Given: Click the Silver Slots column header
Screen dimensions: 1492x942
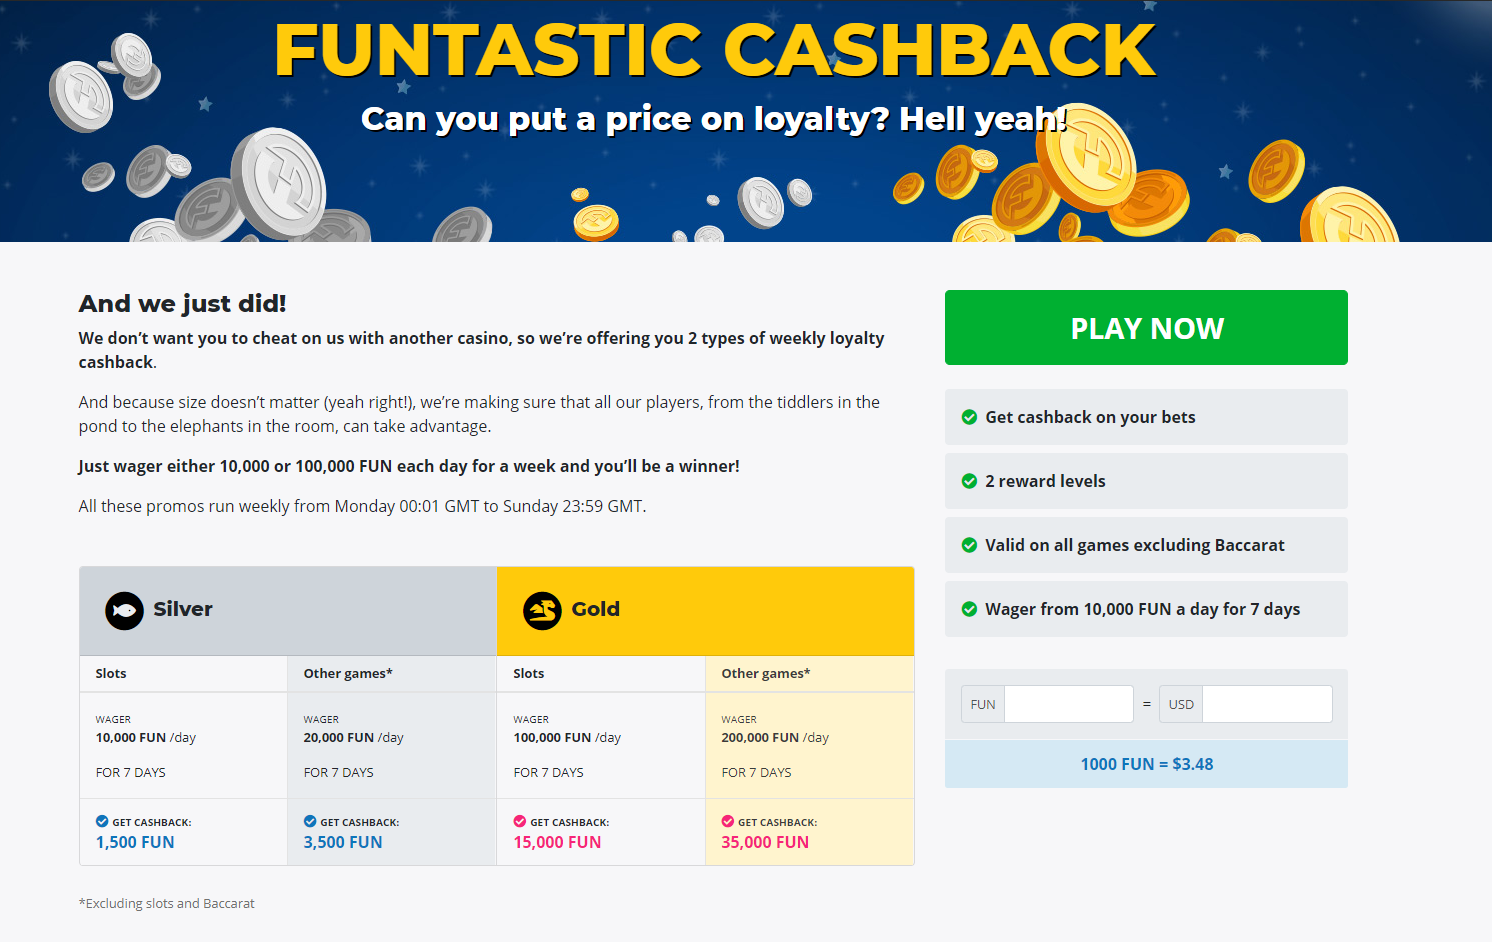Looking at the screenshot, I should tap(111, 673).
